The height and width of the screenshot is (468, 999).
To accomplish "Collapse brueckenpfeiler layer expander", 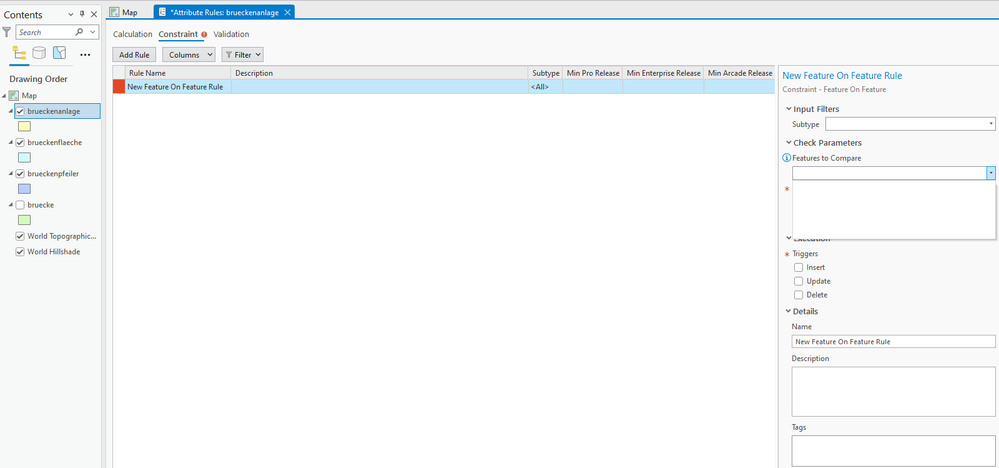I will 11,173.
